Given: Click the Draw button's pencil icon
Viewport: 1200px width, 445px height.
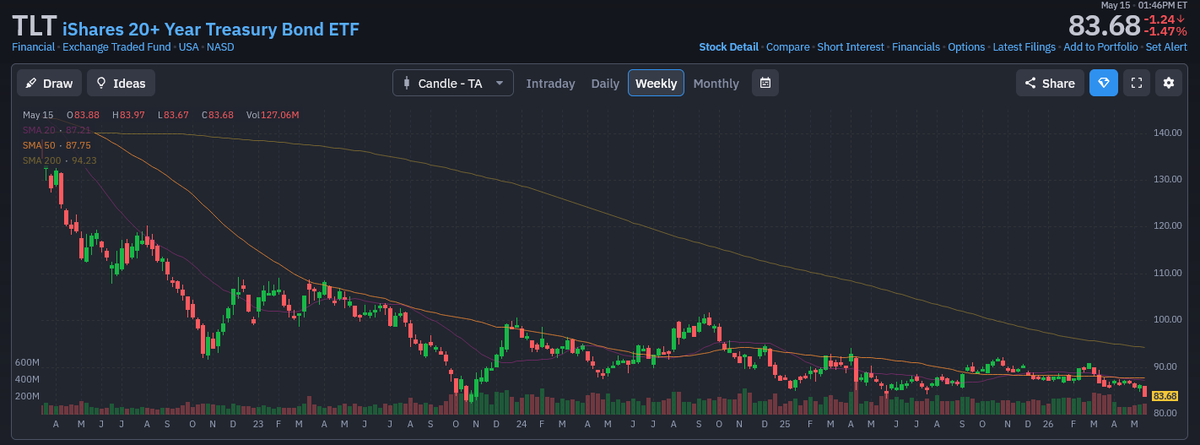Looking at the screenshot, I should point(31,84).
